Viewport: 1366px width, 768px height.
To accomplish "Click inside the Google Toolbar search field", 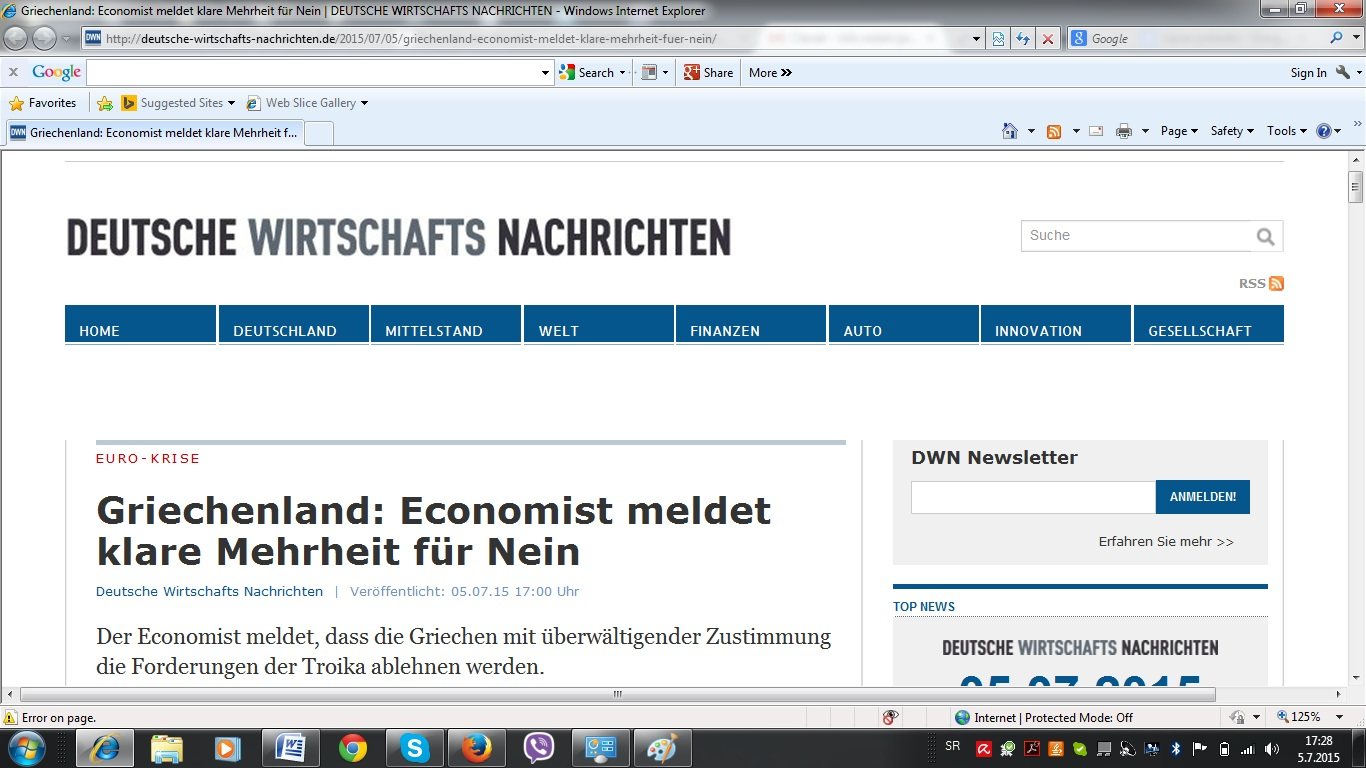I will click(x=313, y=72).
